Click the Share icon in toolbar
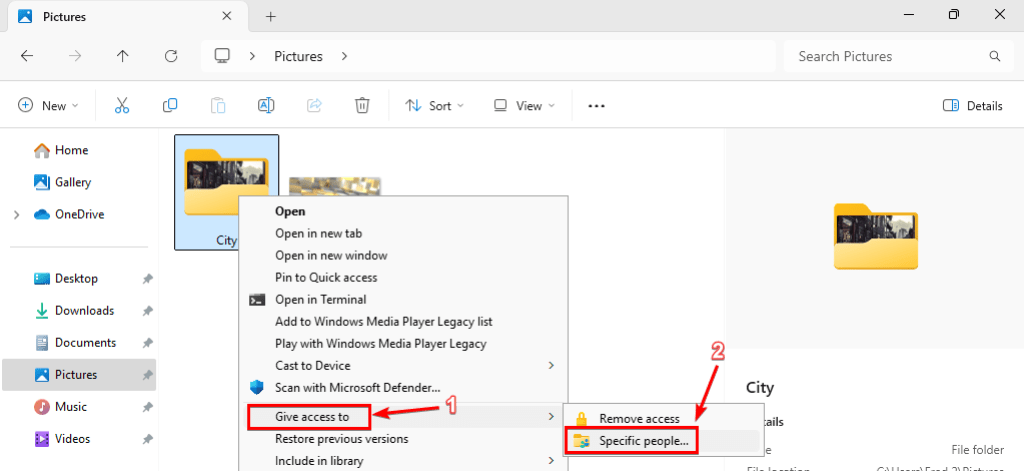Image resolution: width=1024 pixels, height=471 pixels. (x=315, y=105)
